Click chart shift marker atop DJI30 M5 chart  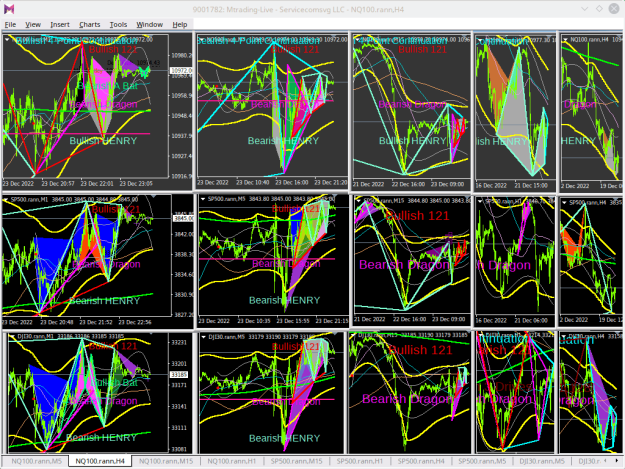tap(335, 334)
